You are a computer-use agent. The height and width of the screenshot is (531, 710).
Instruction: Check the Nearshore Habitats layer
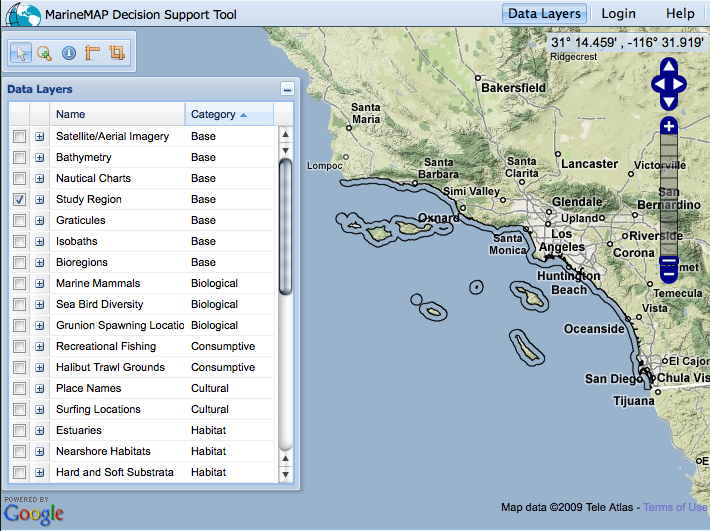pos(19,451)
